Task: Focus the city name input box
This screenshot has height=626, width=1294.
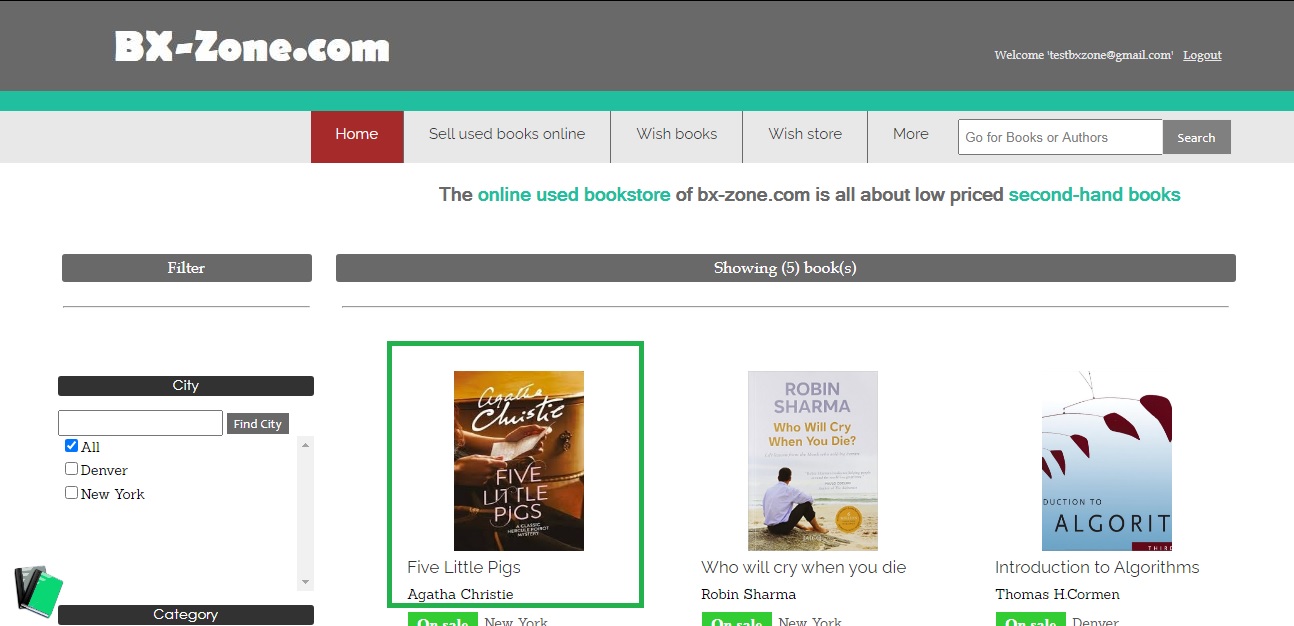Action: [x=140, y=423]
